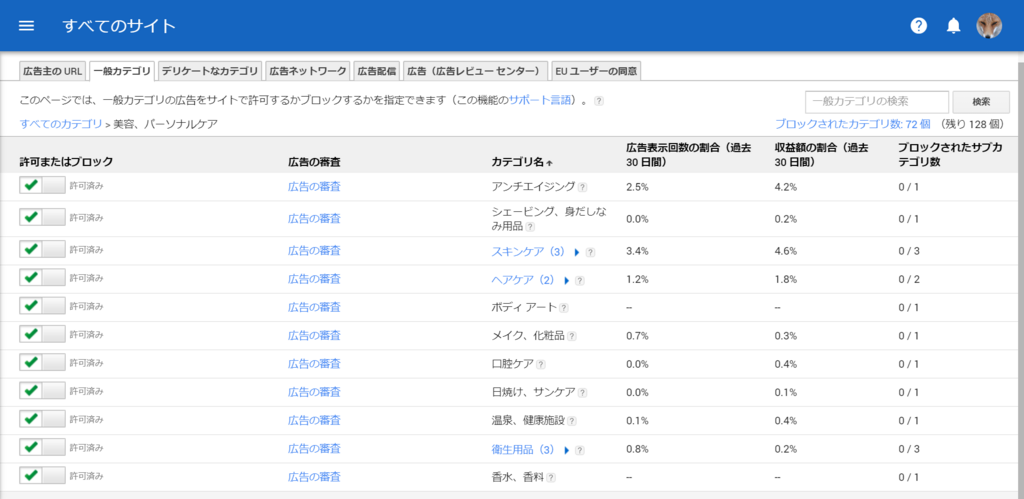1024x499 pixels.
Task: Open the ヘアケア（2） category link
Action: tap(522, 280)
